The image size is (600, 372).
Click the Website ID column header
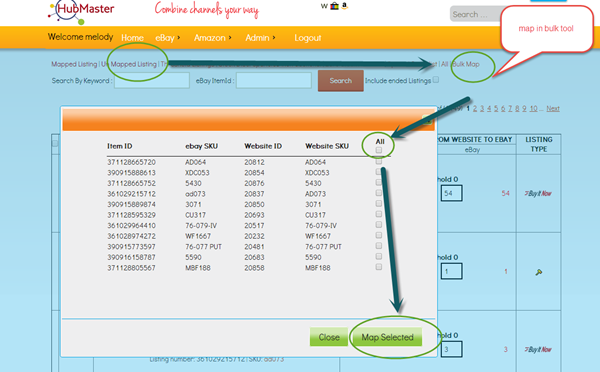point(263,146)
